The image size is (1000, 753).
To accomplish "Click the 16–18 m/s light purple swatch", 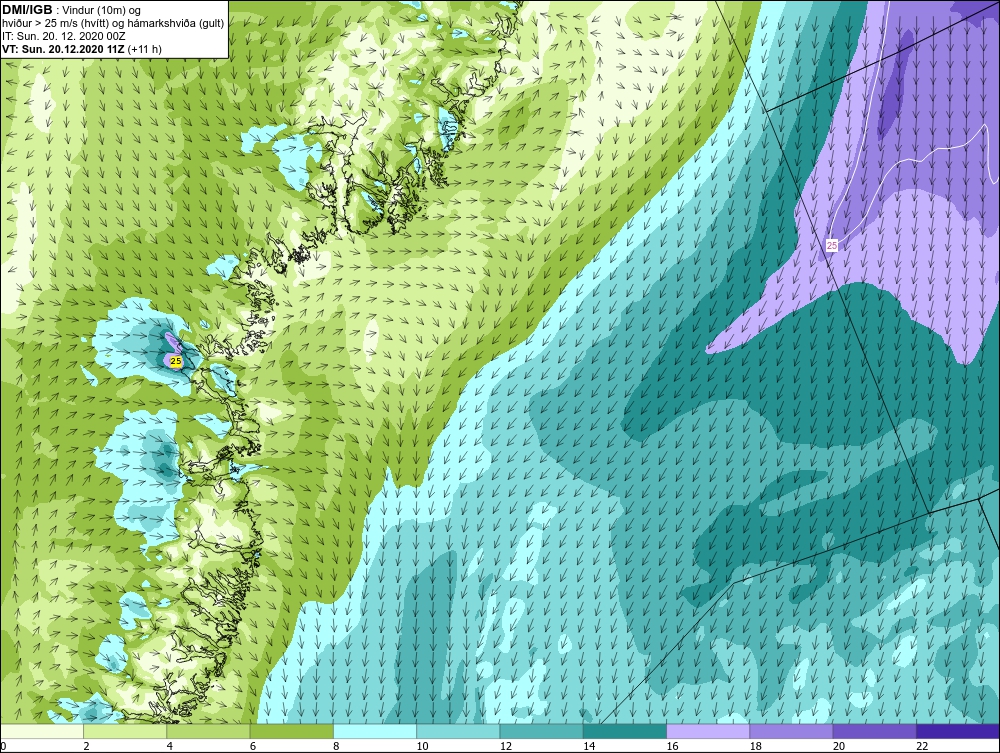I will pyautogui.click(x=708, y=731).
